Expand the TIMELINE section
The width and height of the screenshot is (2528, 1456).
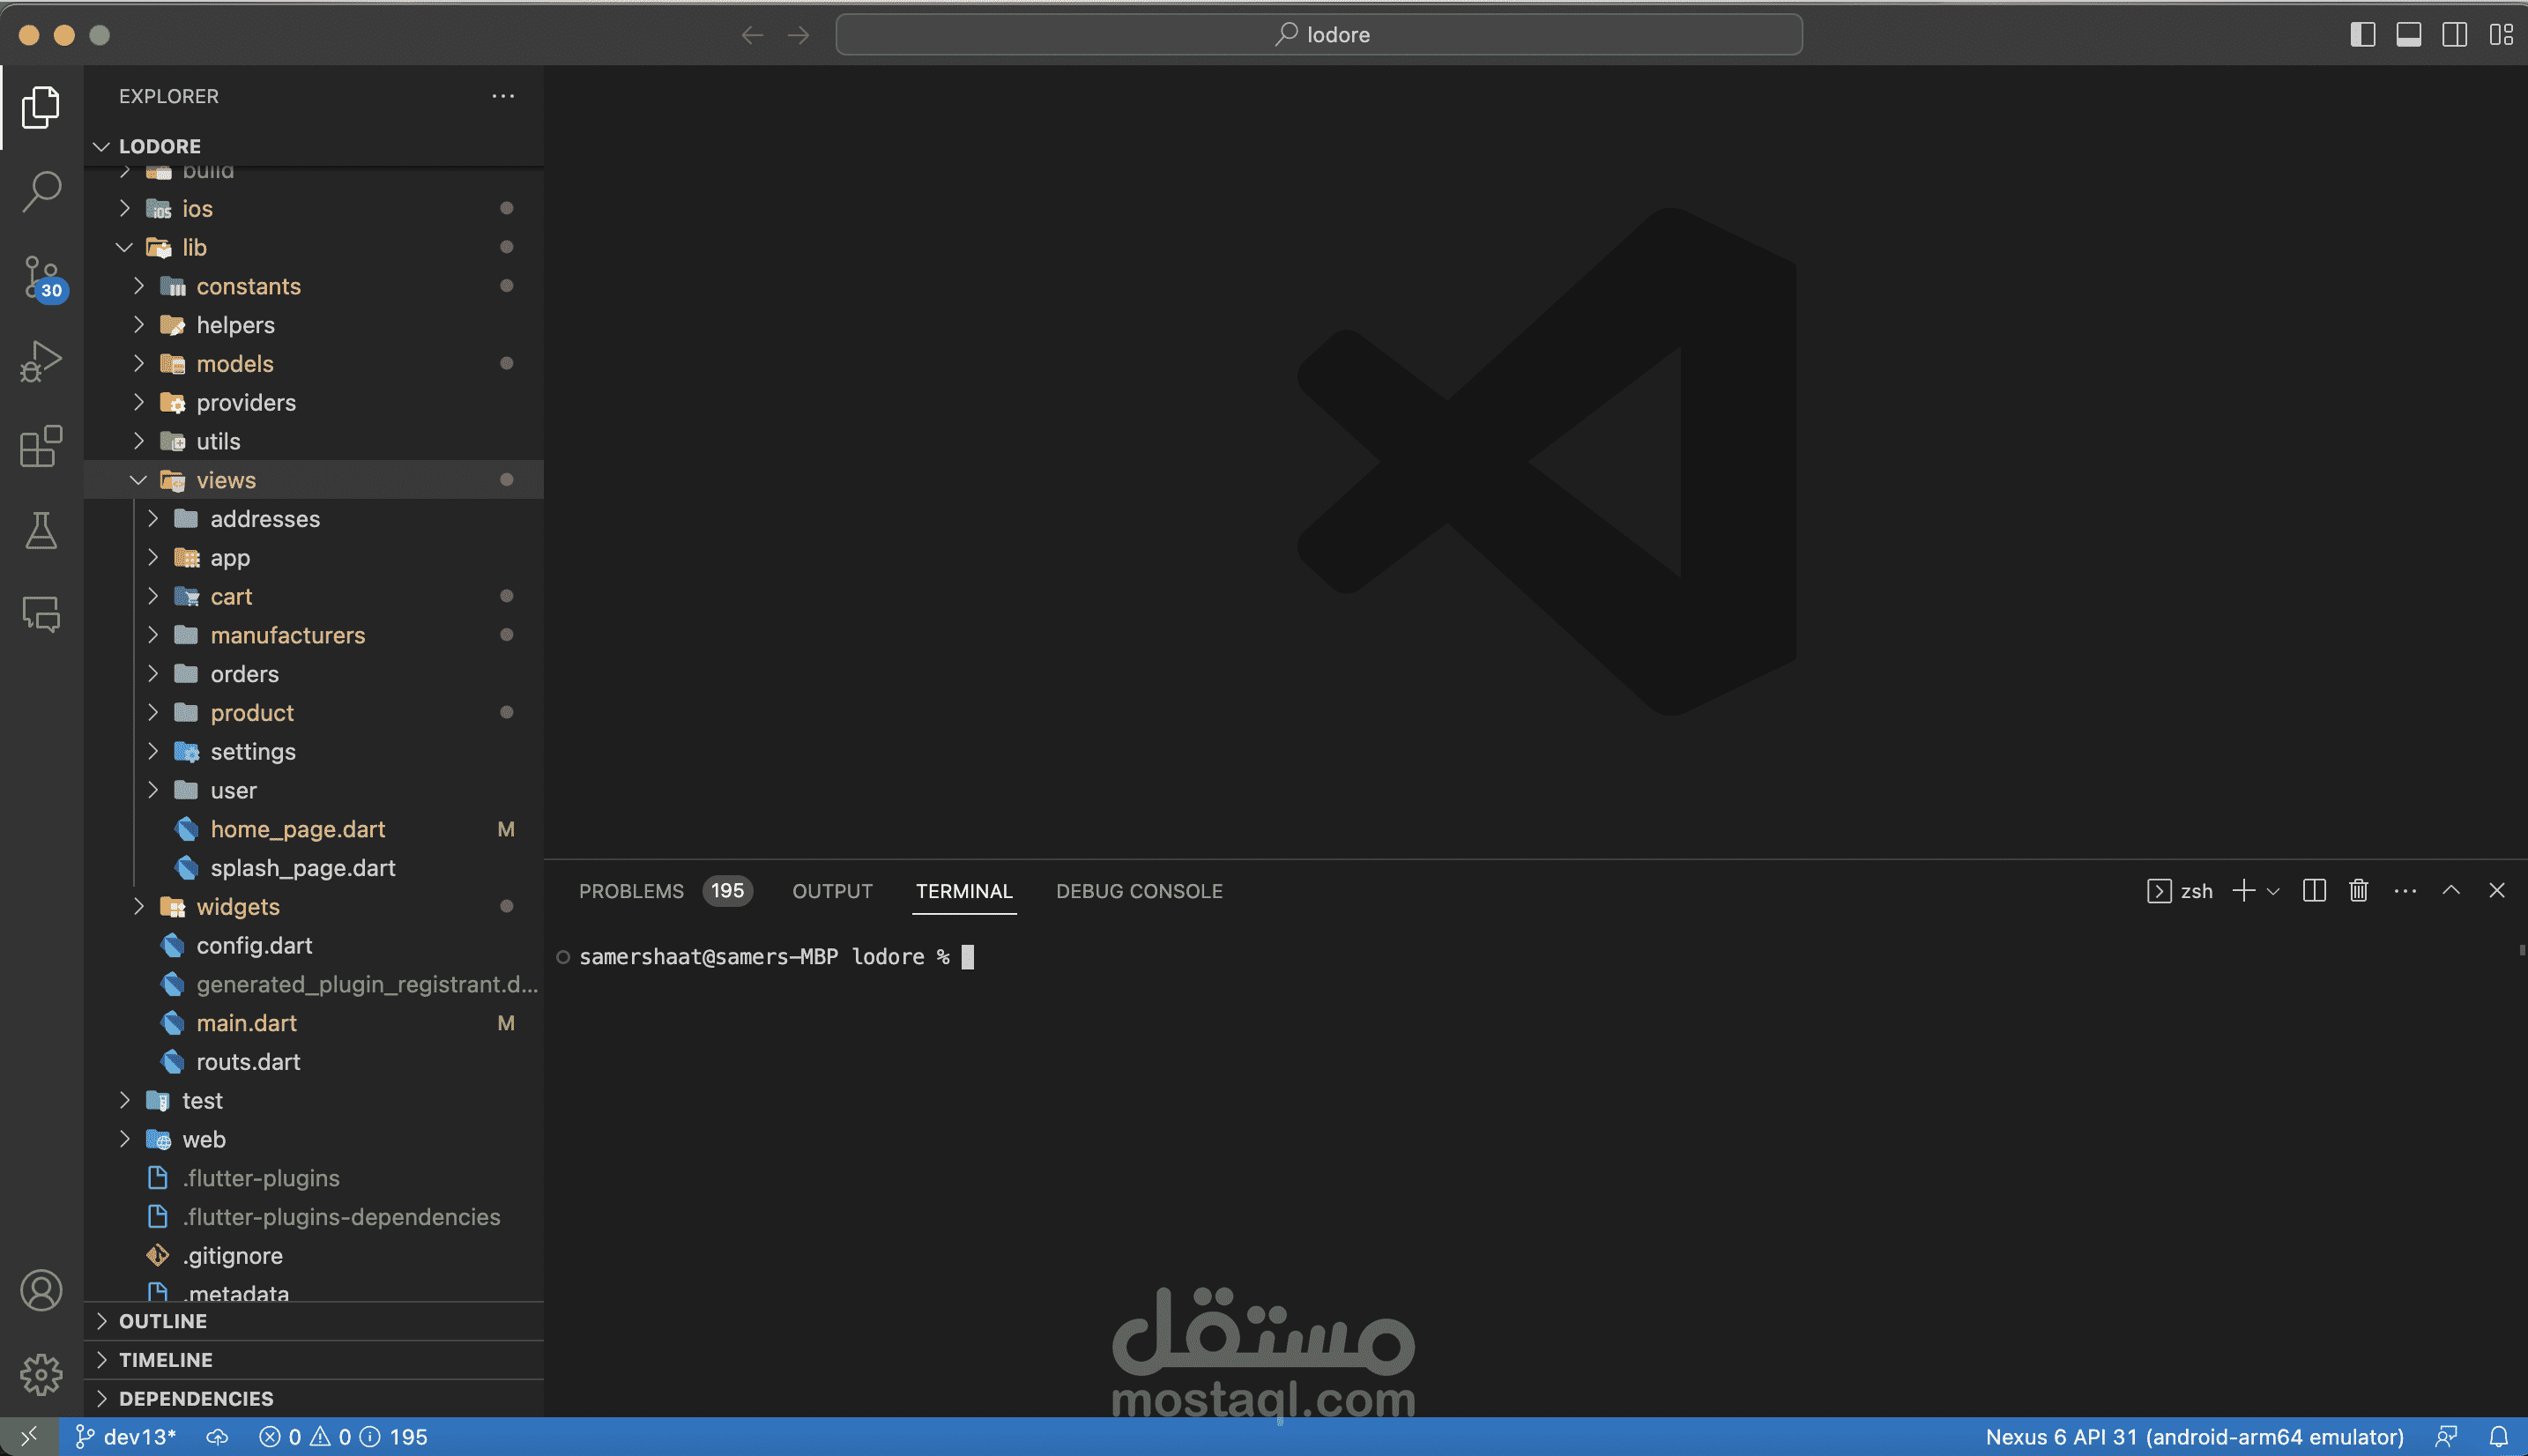[315, 1360]
